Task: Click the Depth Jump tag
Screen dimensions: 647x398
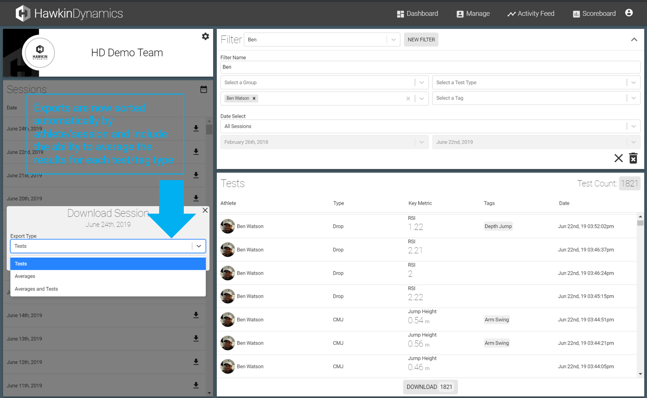Action: coord(498,226)
